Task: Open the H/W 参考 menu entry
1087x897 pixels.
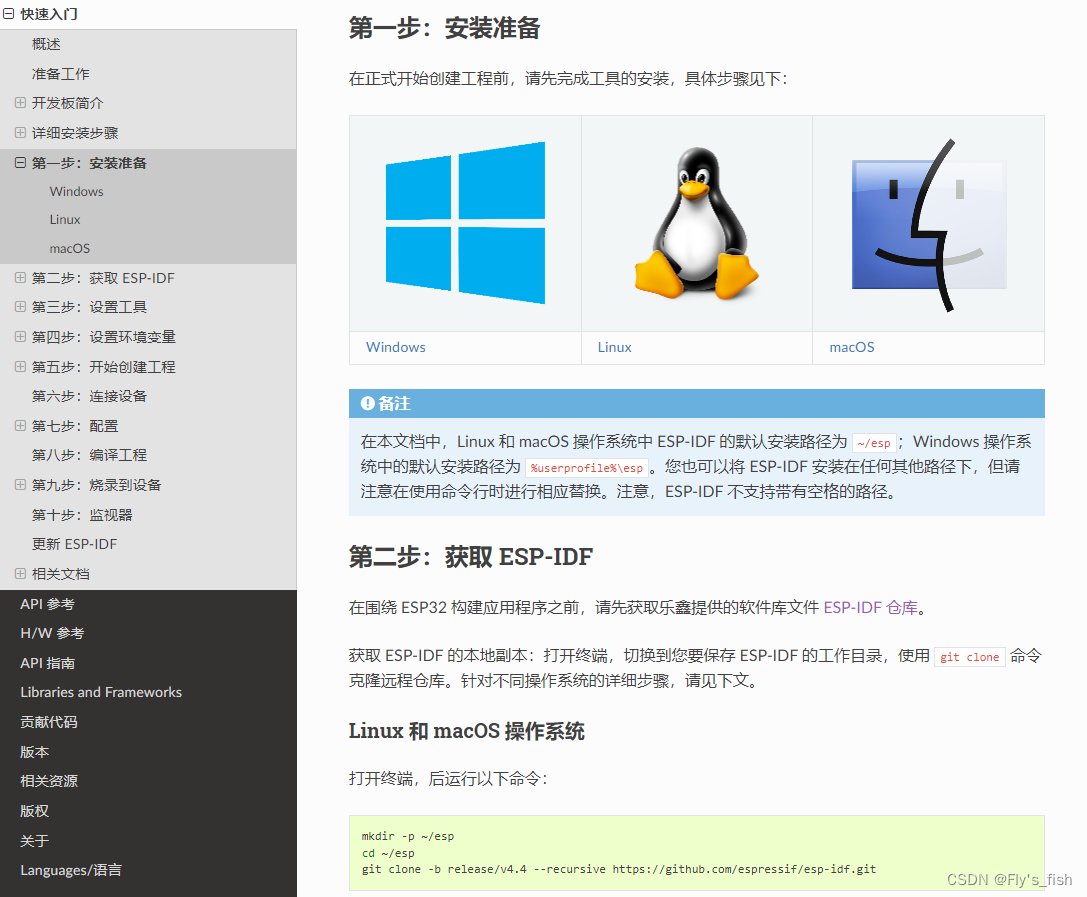Action: (x=52, y=634)
